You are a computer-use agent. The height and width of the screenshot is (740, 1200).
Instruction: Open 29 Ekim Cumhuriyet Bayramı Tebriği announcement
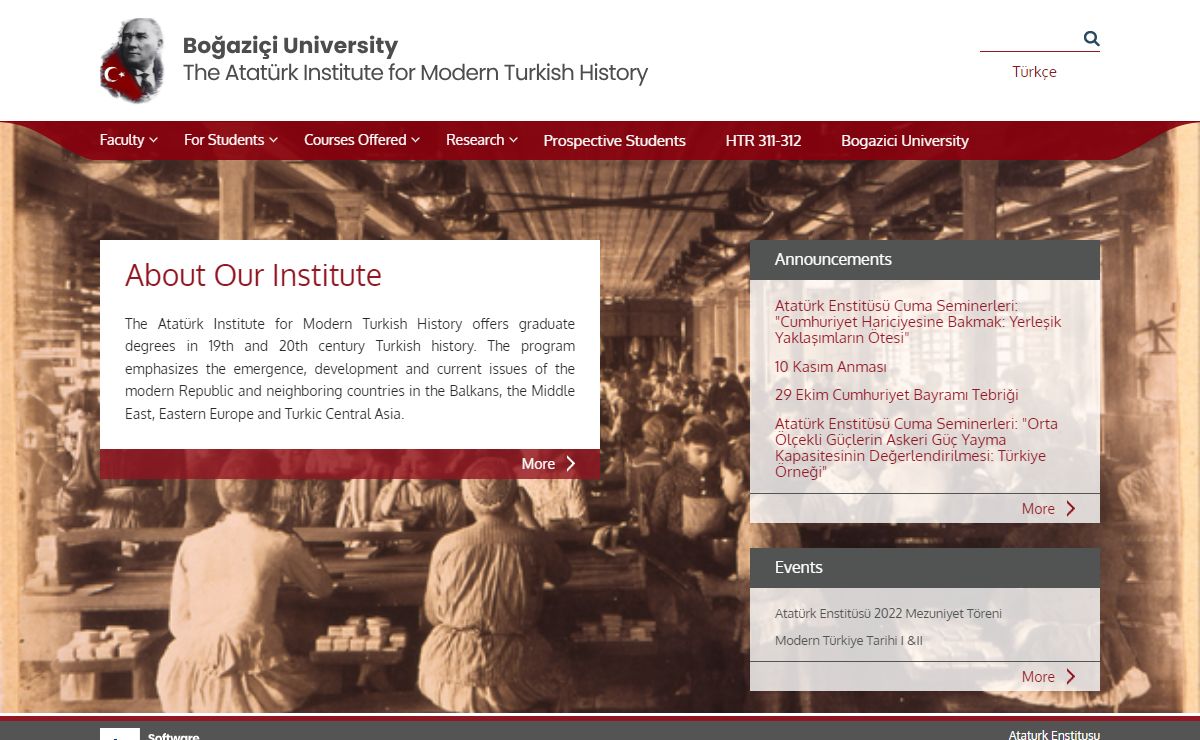point(896,395)
